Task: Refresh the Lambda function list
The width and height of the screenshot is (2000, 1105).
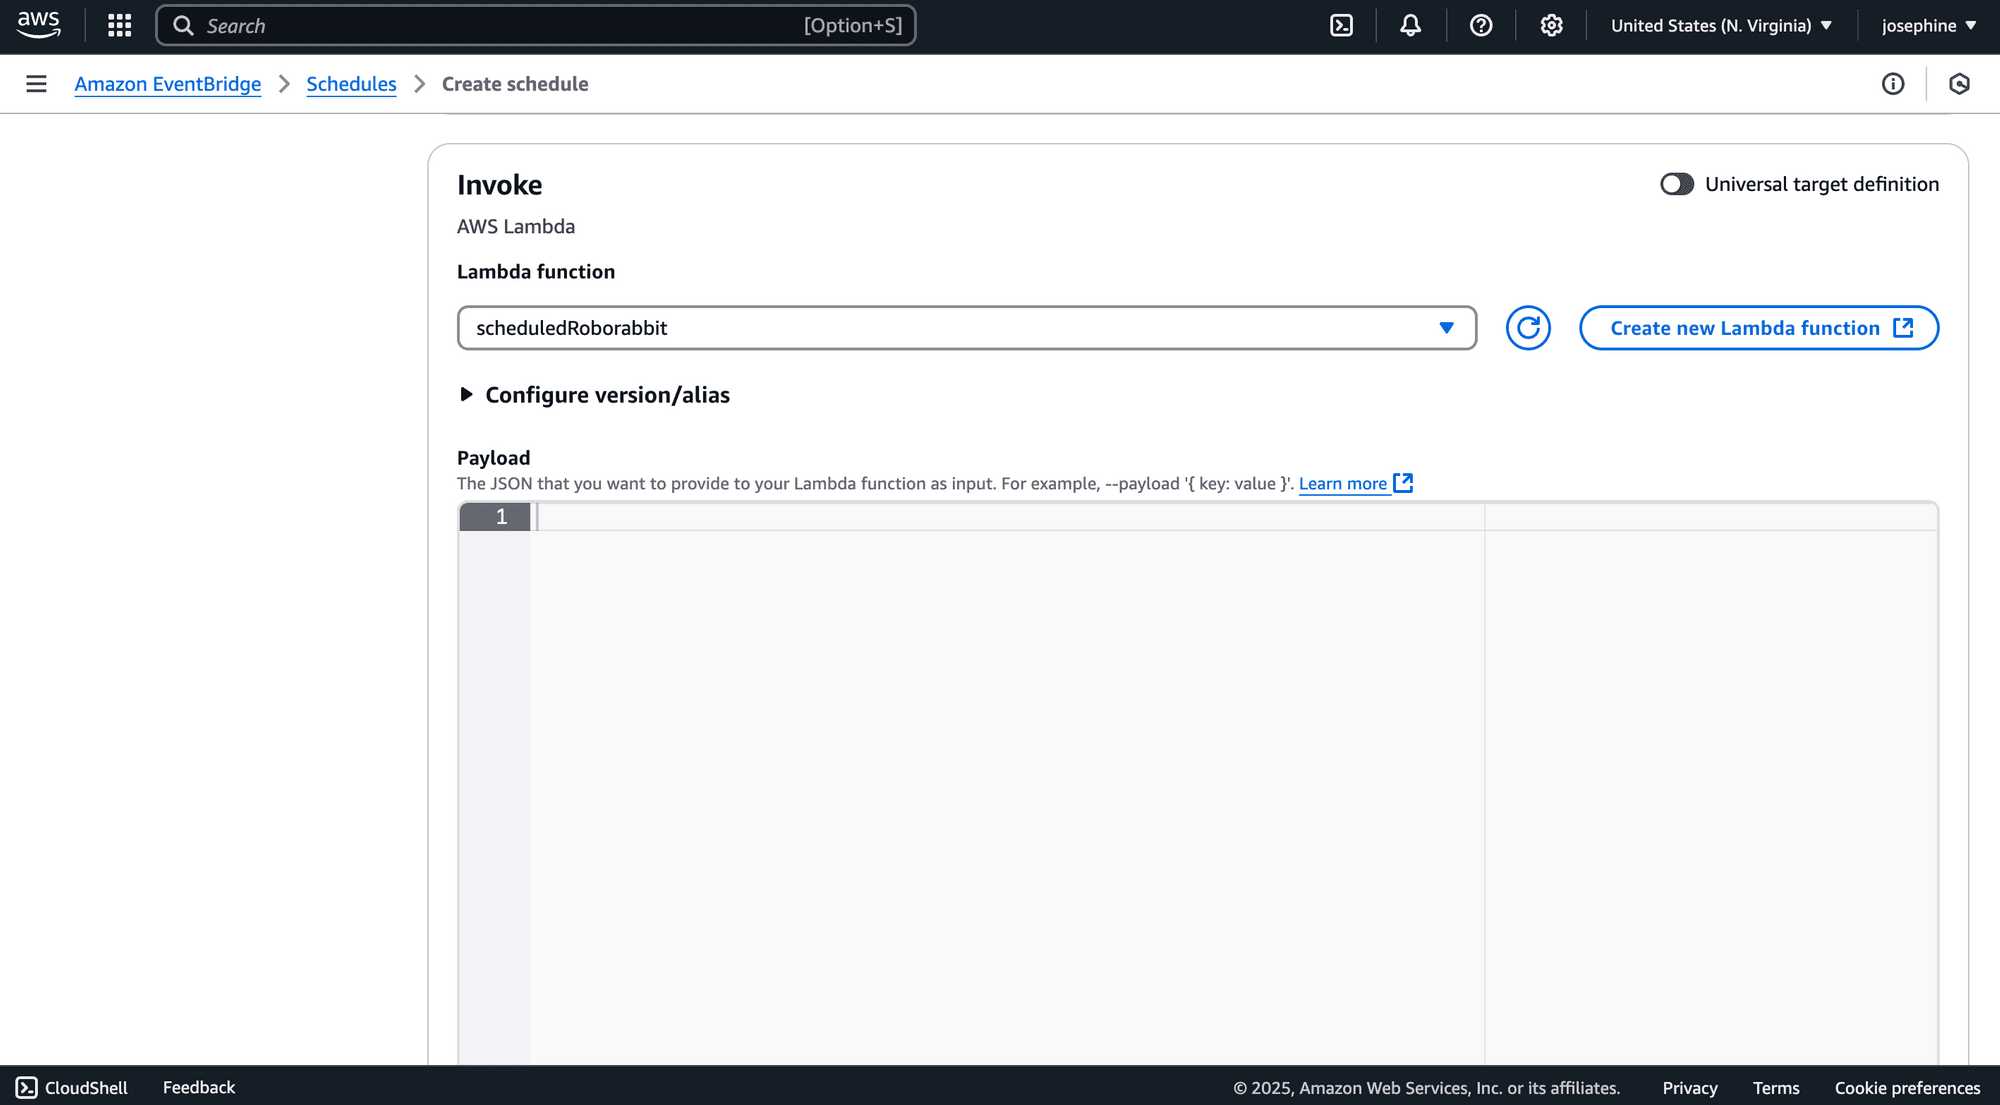Action: pyautogui.click(x=1528, y=328)
